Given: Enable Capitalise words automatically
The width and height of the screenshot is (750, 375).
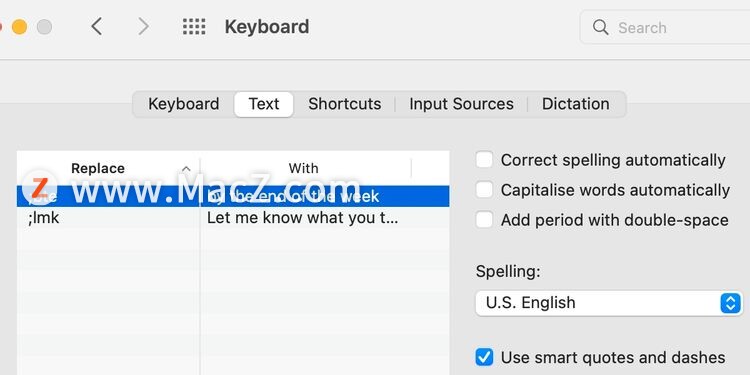Looking at the screenshot, I should point(484,190).
